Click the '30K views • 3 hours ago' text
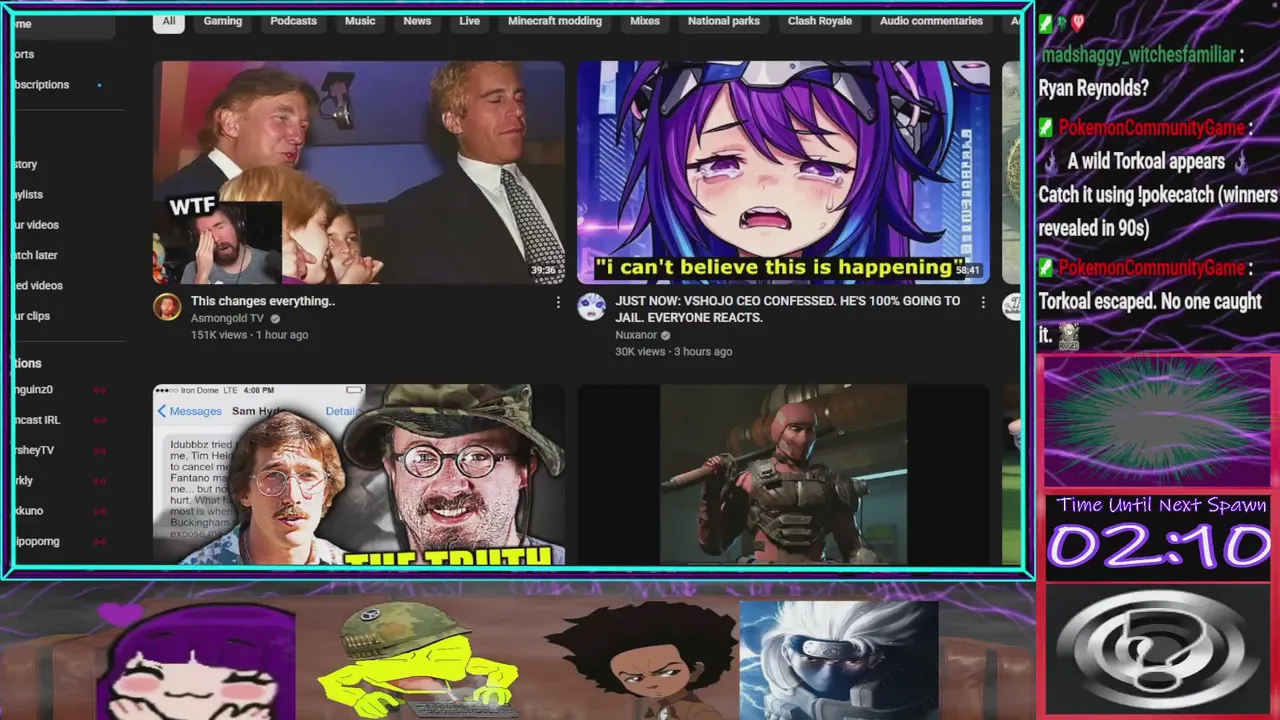1280x720 pixels. click(674, 352)
